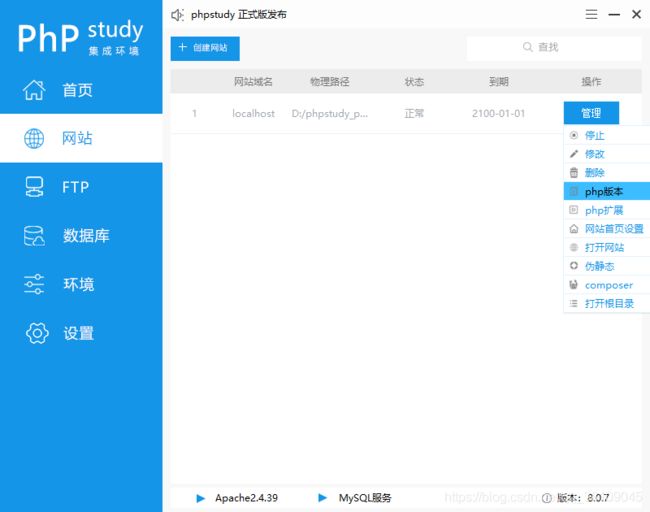Screen dimensions: 650x512
Task: Click the 网站域名 column header
Action: click(x=253, y=82)
